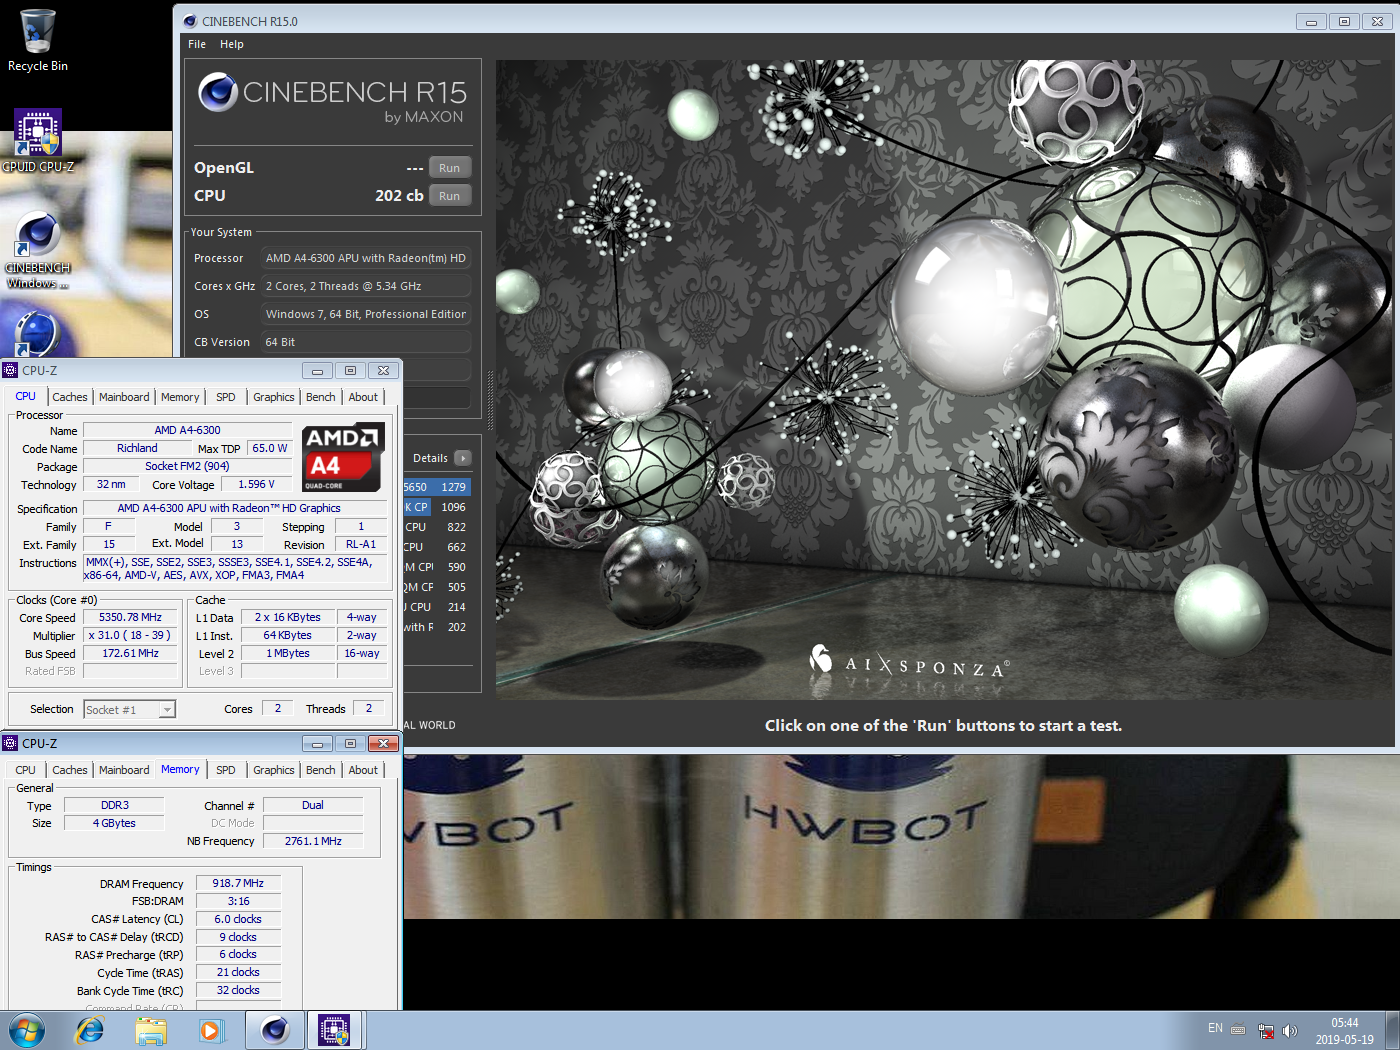Click the Windows Start orb
Image resolution: width=1400 pixels, height=1050 pixels.
[x=27, y=1030]
